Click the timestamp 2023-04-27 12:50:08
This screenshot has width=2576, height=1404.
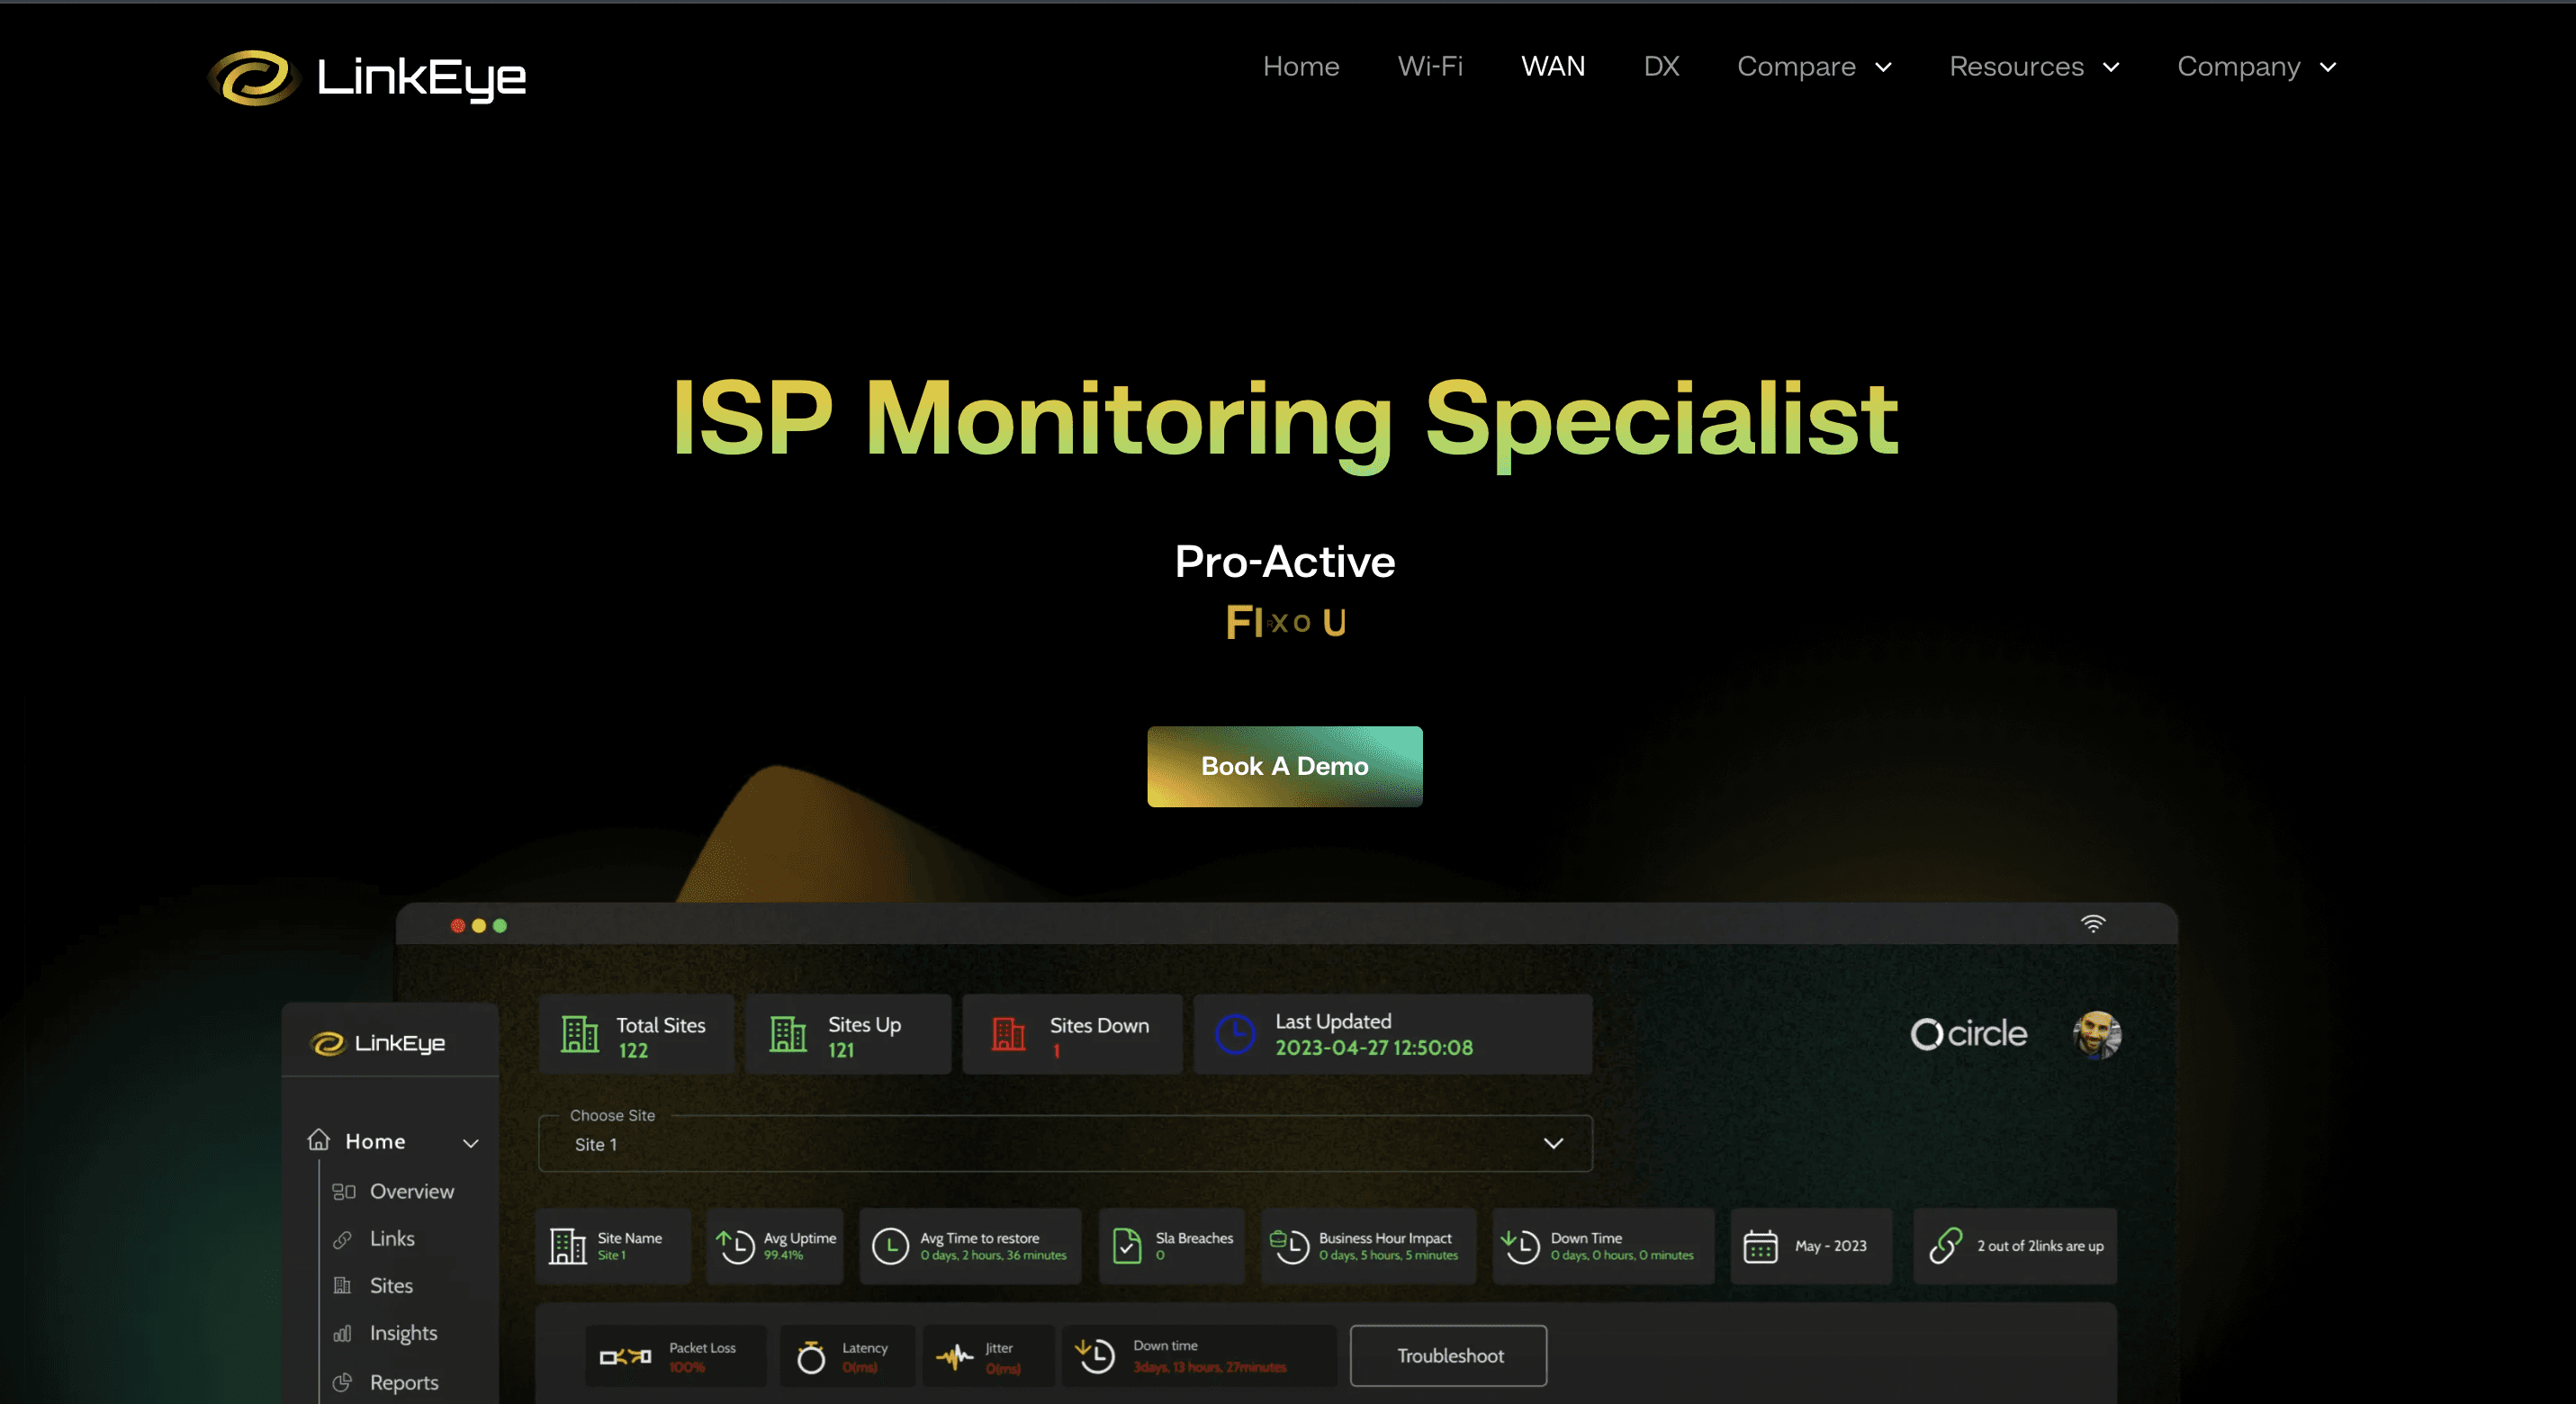click(1374, 1047)
